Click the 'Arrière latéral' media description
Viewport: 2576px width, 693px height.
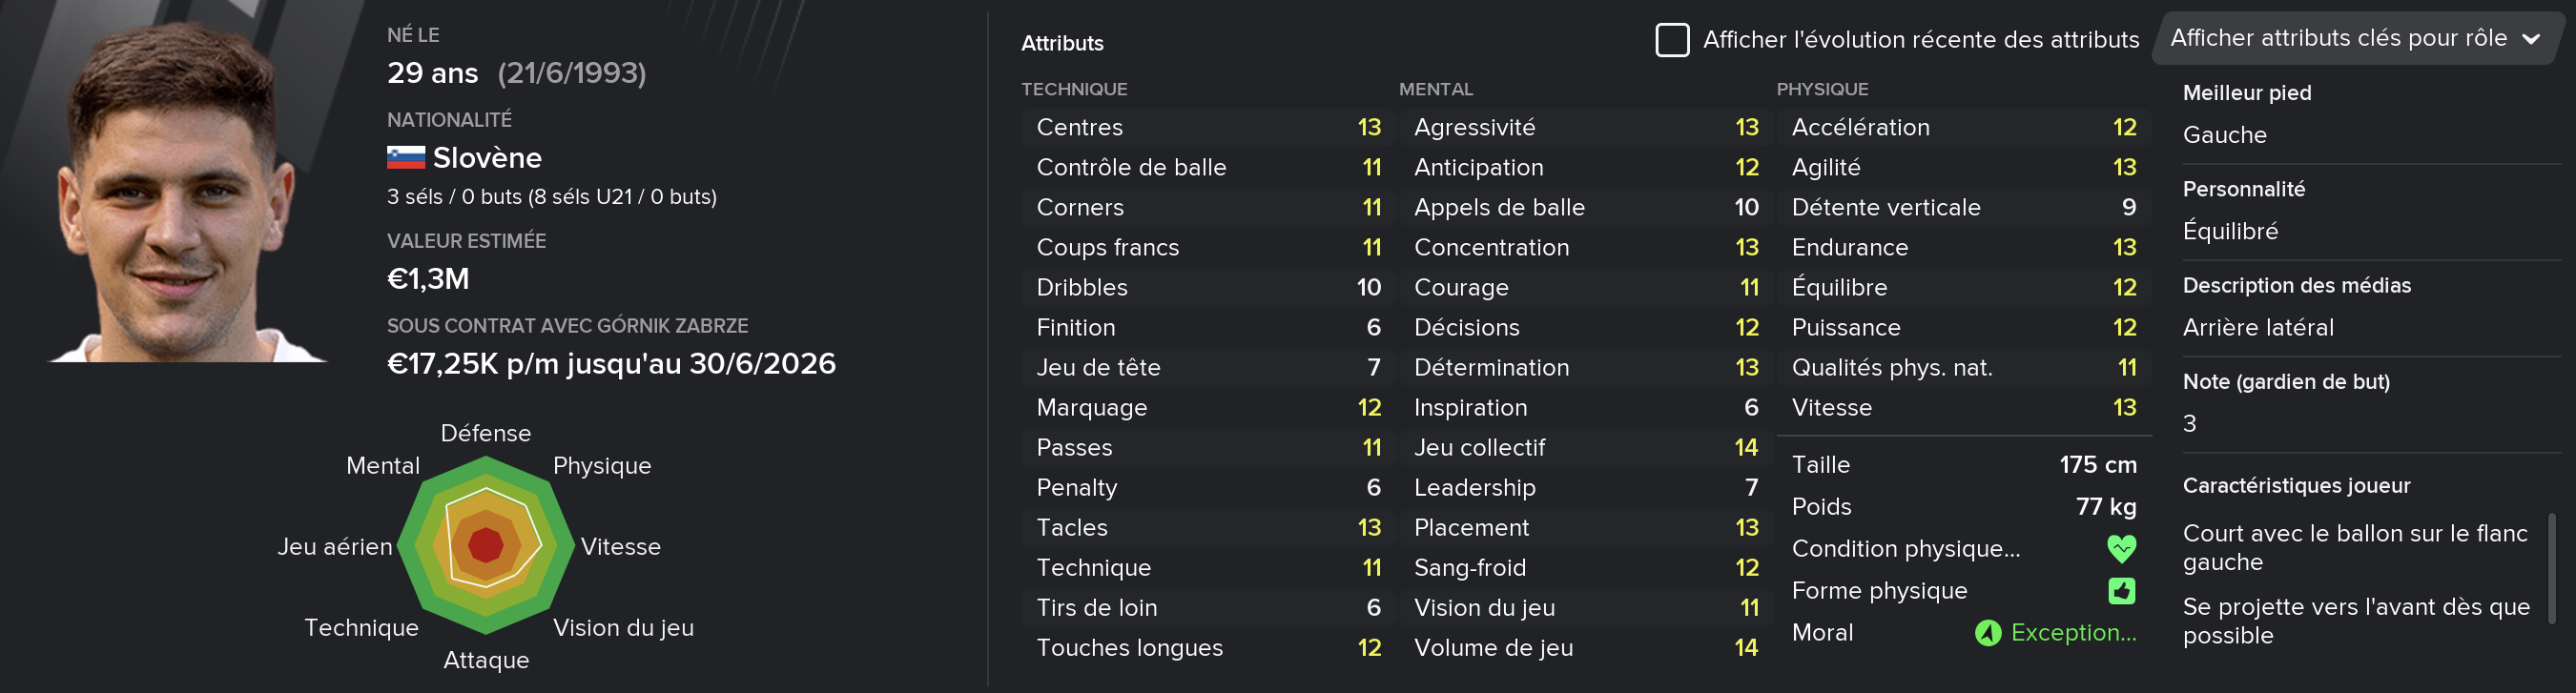2257,328
